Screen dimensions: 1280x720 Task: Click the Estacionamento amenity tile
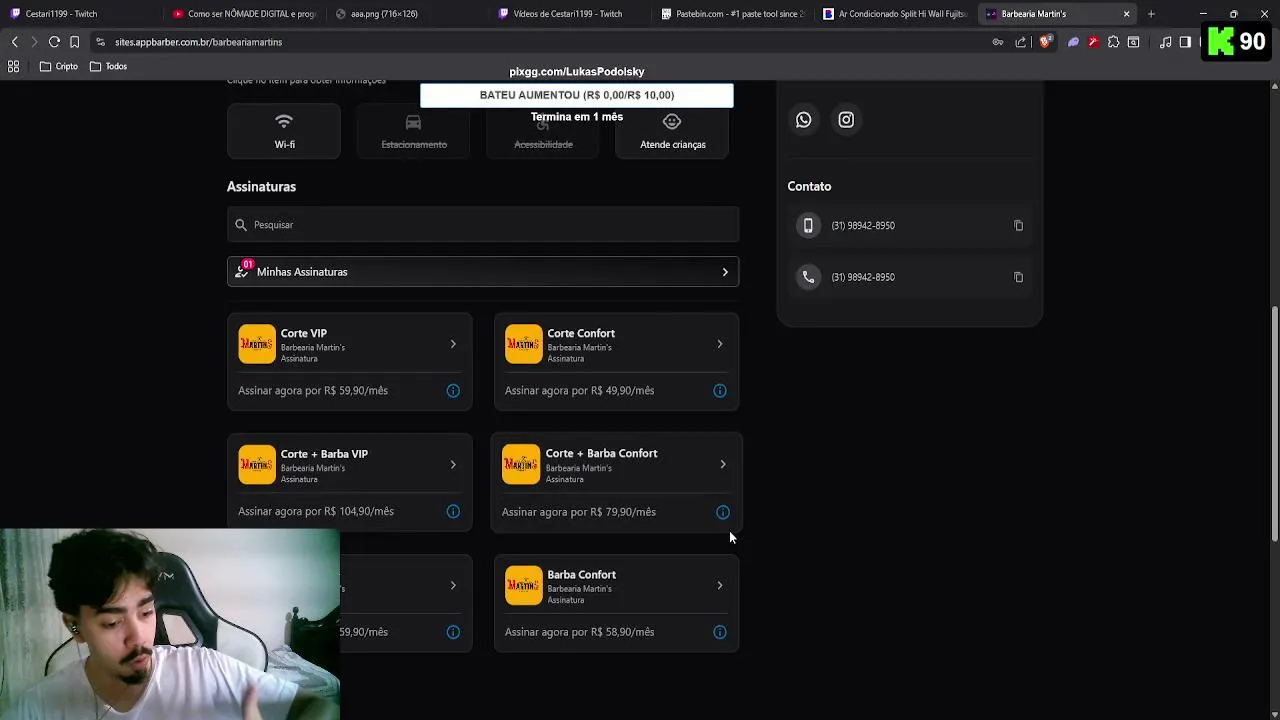(x=414, y=131)
